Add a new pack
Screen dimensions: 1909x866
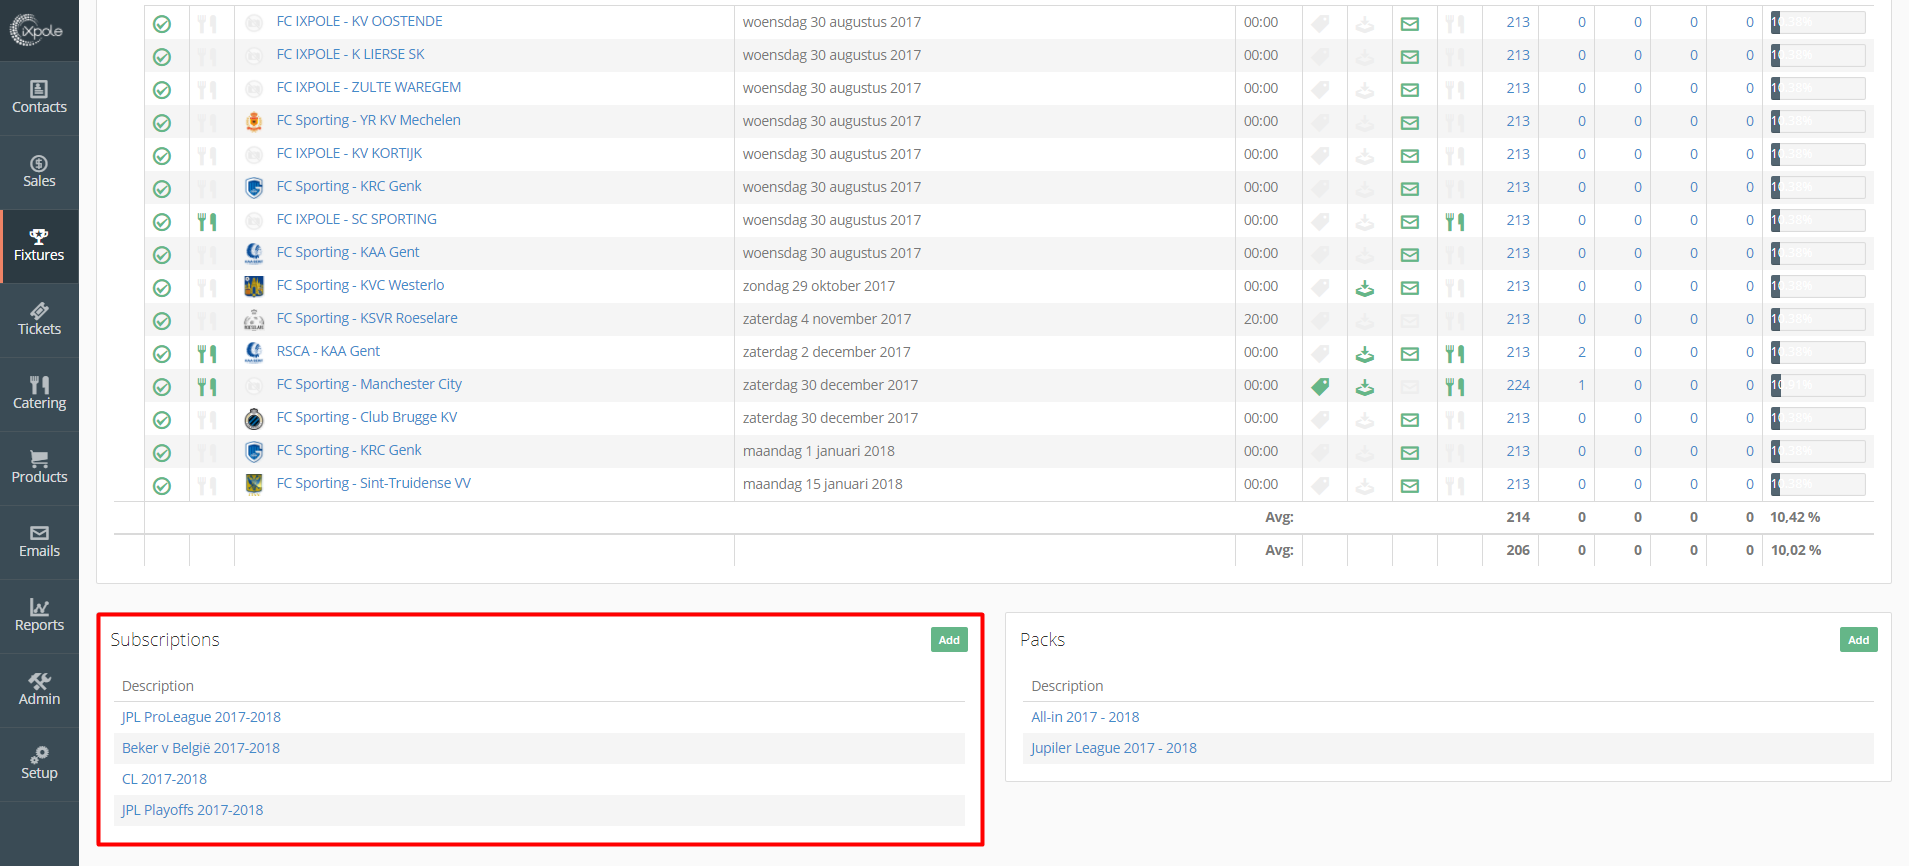click(x=1858, y=640)
